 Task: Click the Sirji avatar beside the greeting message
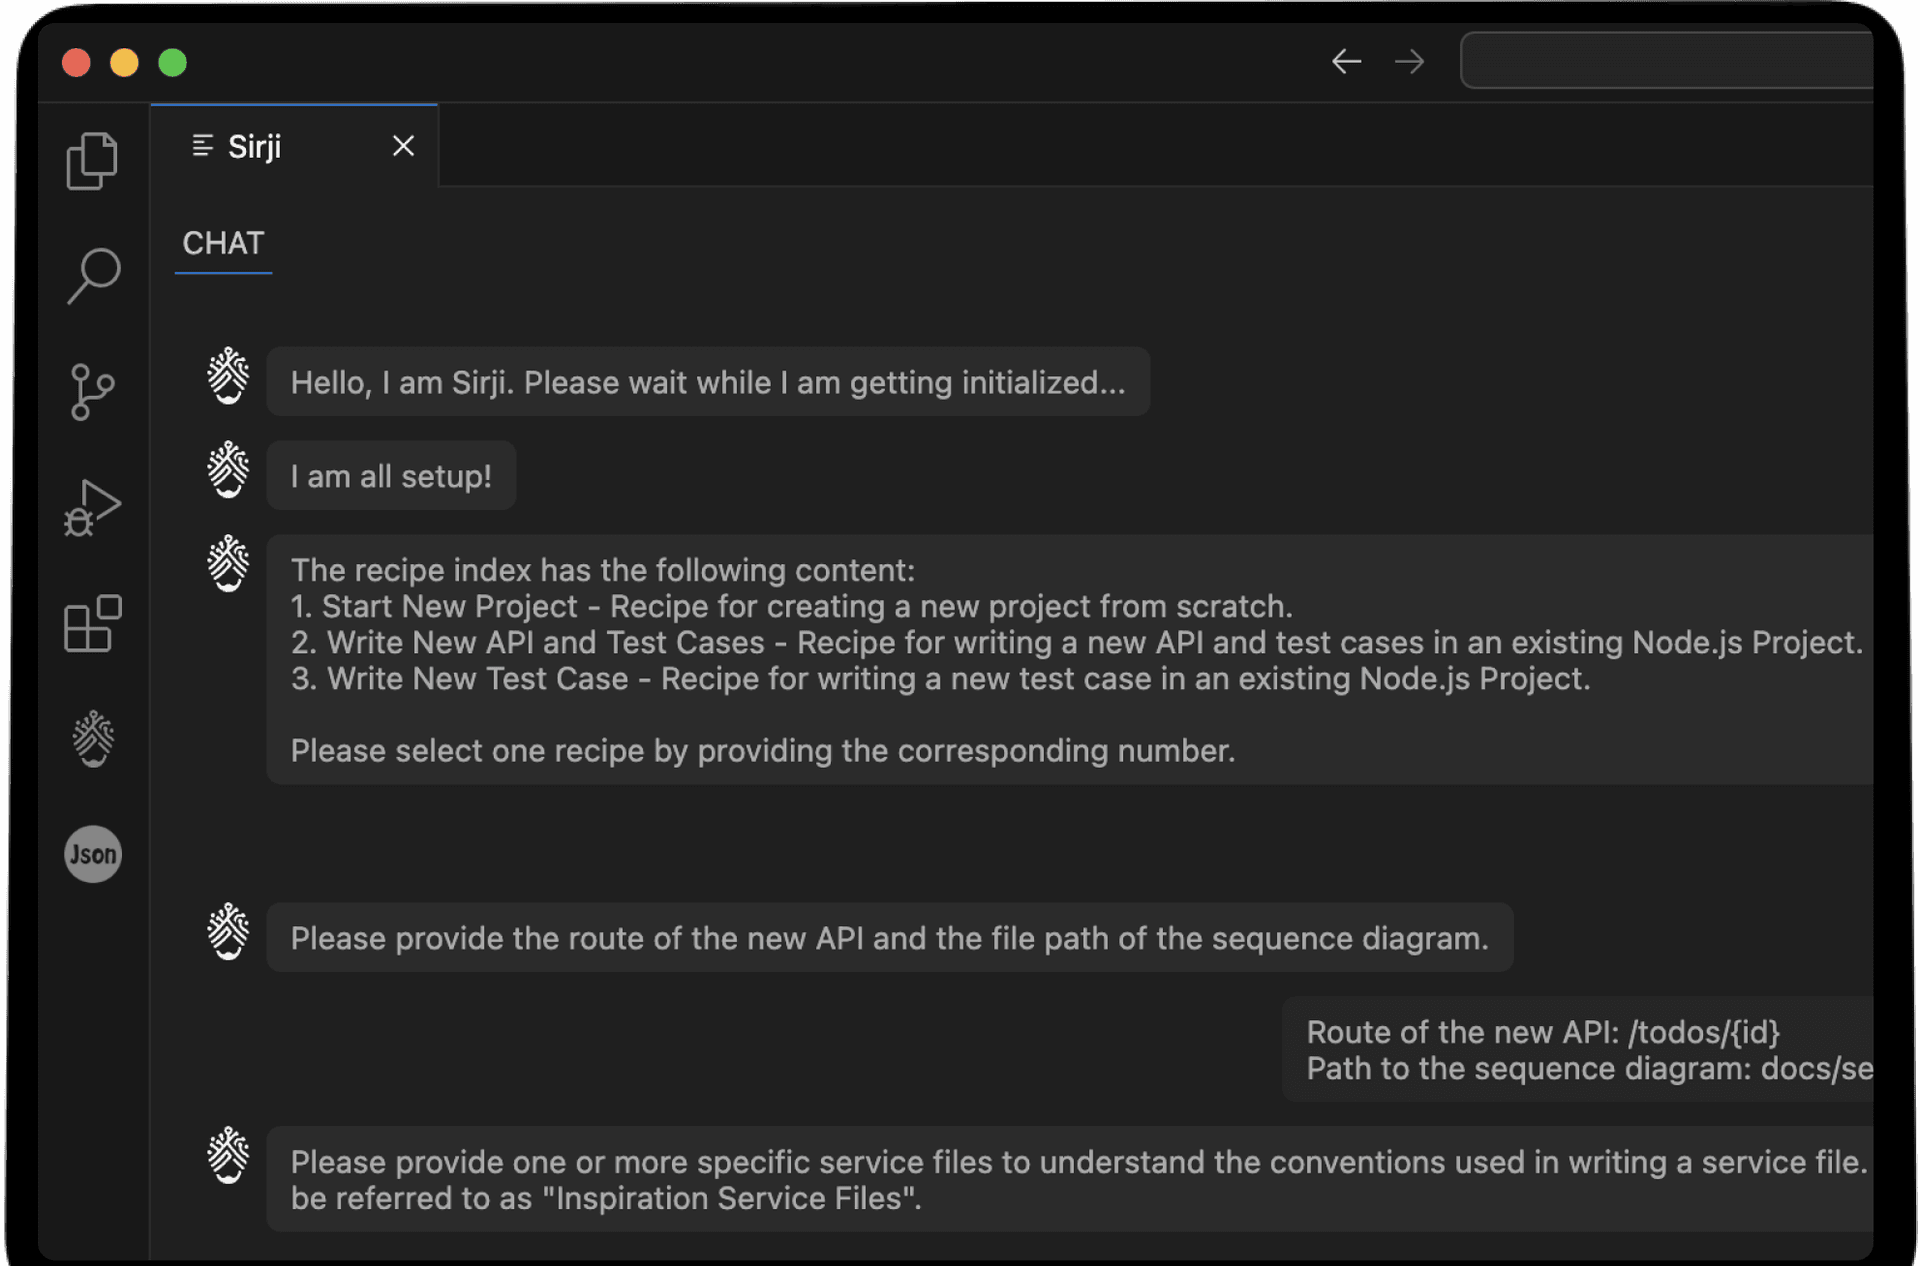coord(228,376)
